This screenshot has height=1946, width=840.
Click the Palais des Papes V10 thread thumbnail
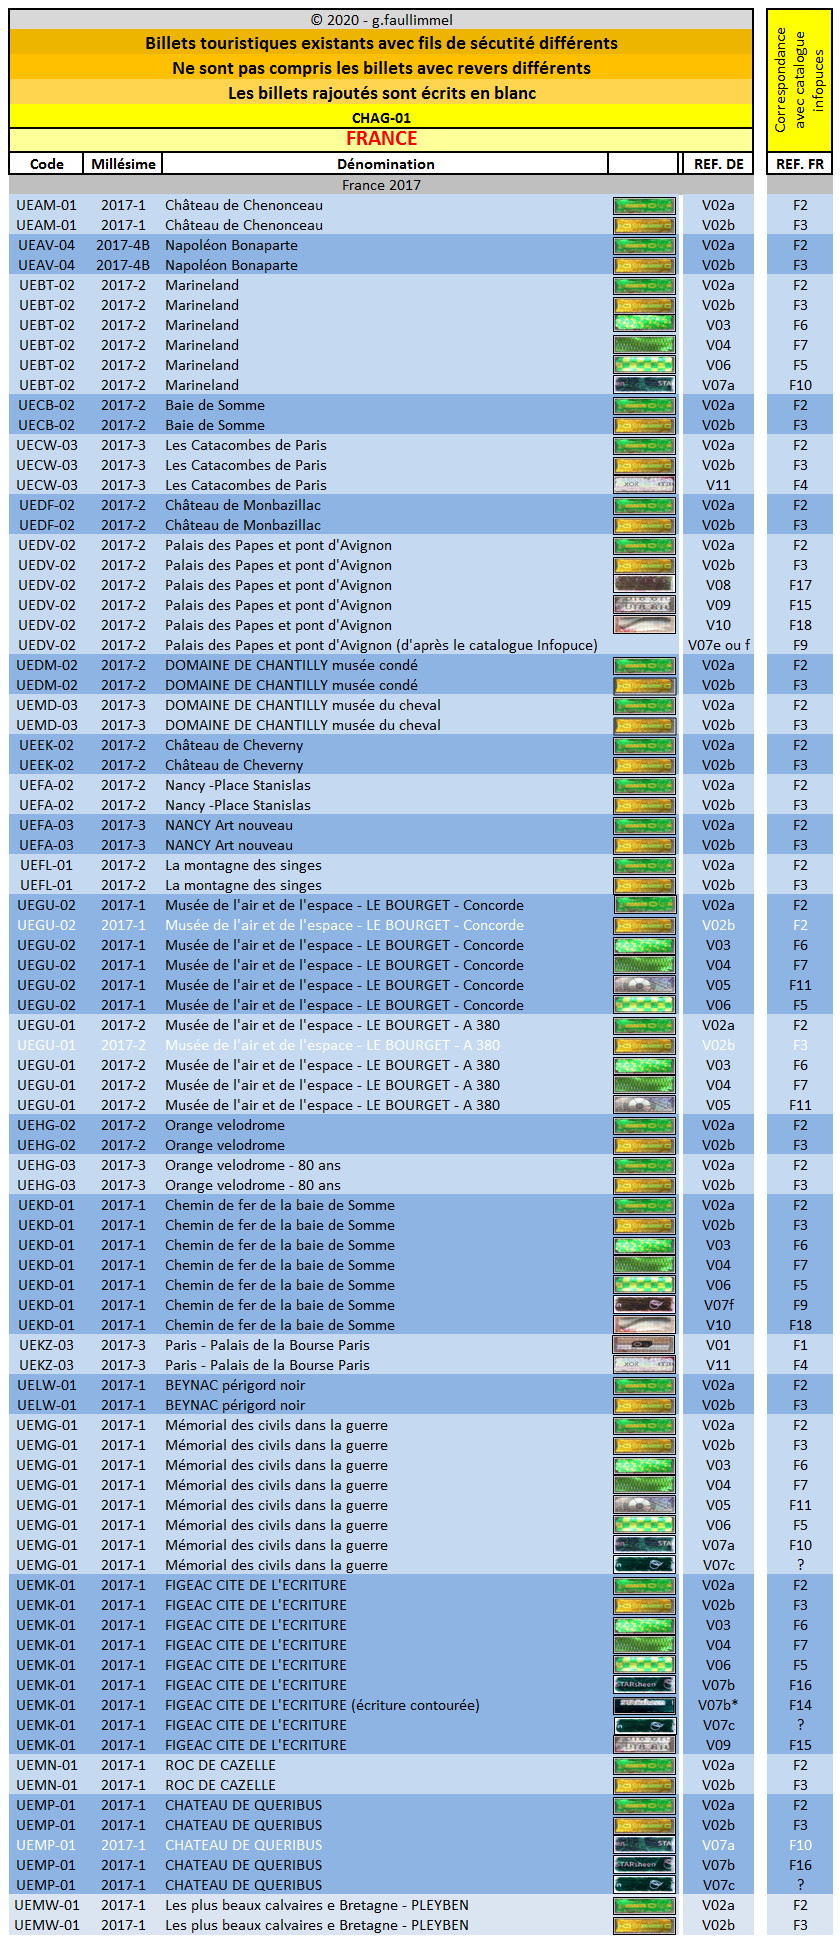pyautogui.click(x=644, y=625)
